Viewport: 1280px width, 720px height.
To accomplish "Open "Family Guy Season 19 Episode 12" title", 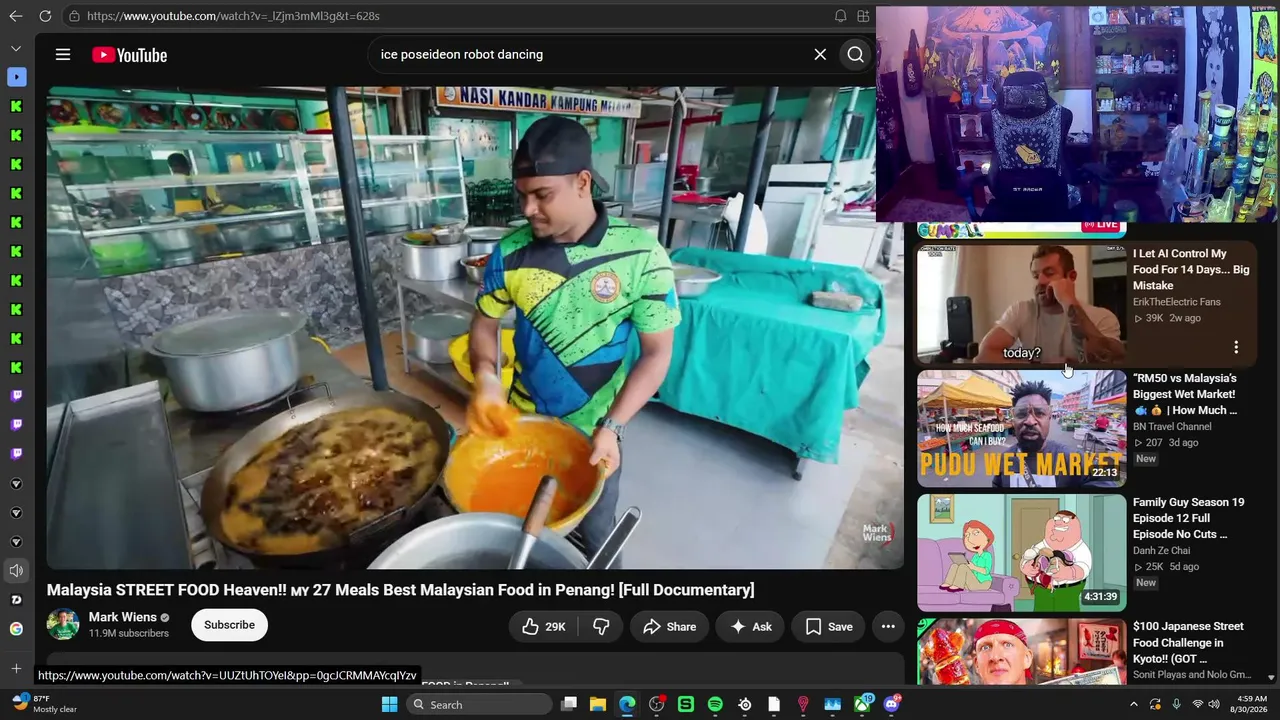I will pyautogui.click(x=1188, y=518).
